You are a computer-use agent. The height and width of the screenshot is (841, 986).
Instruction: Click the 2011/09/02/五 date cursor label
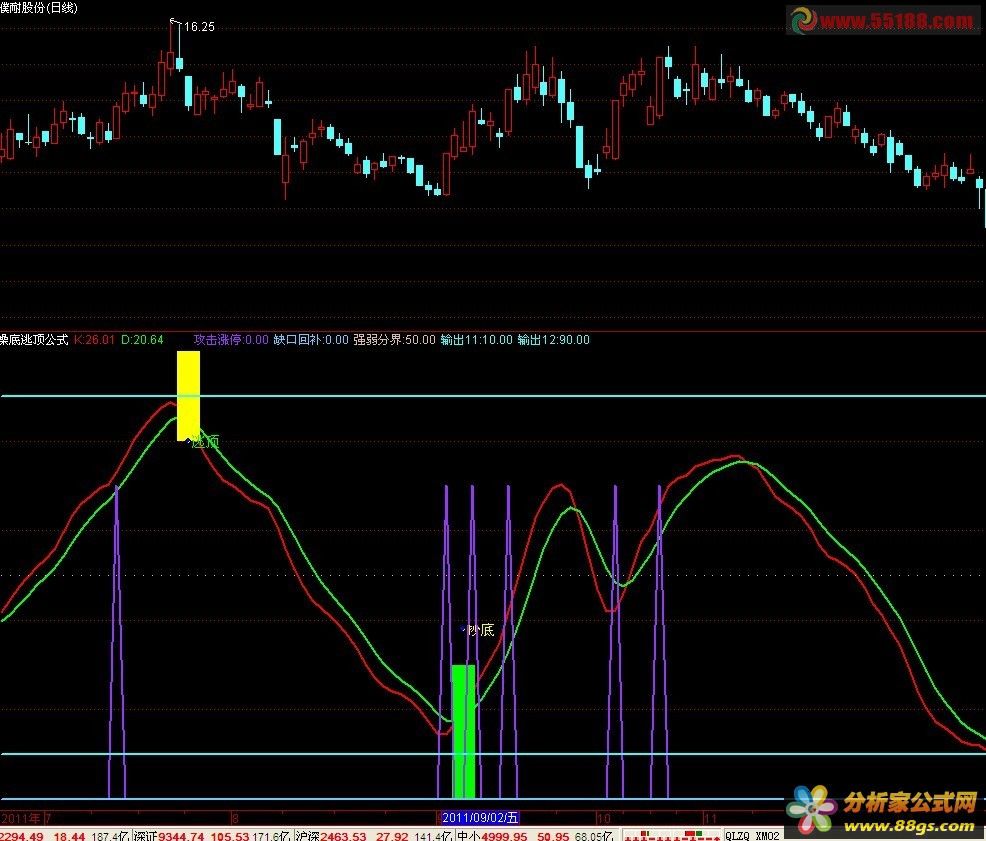480,818
